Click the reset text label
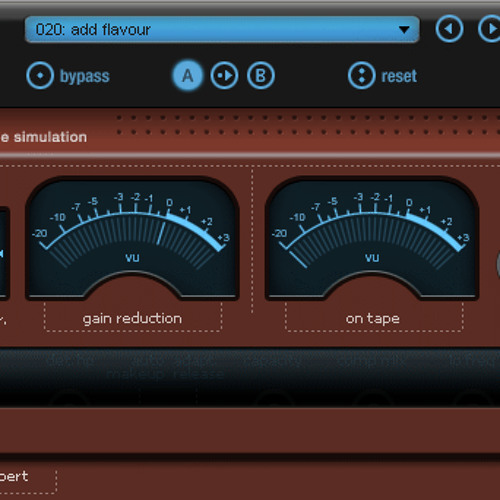 399,76
